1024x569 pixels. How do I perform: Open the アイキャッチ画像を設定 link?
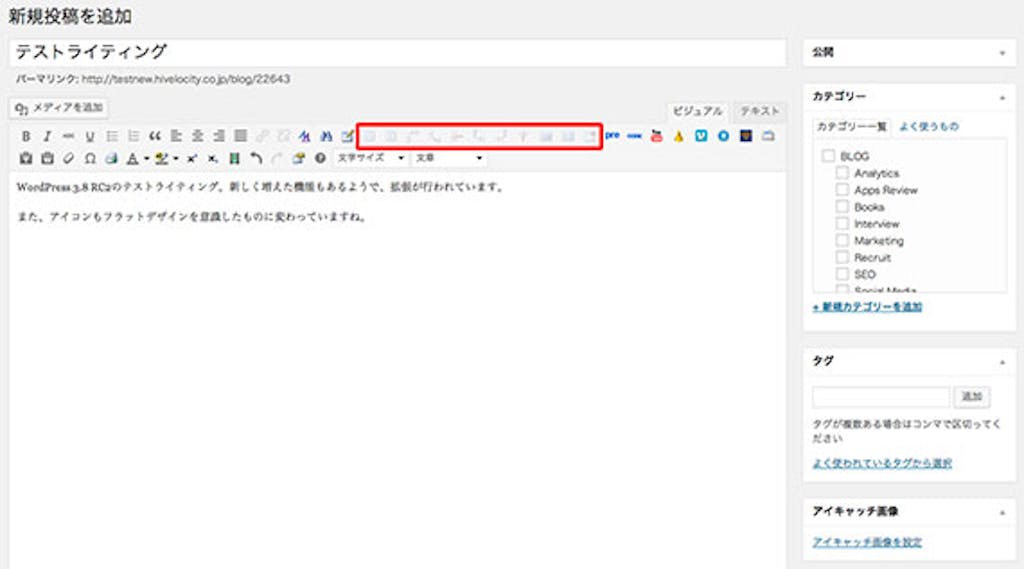coord(867,542)
